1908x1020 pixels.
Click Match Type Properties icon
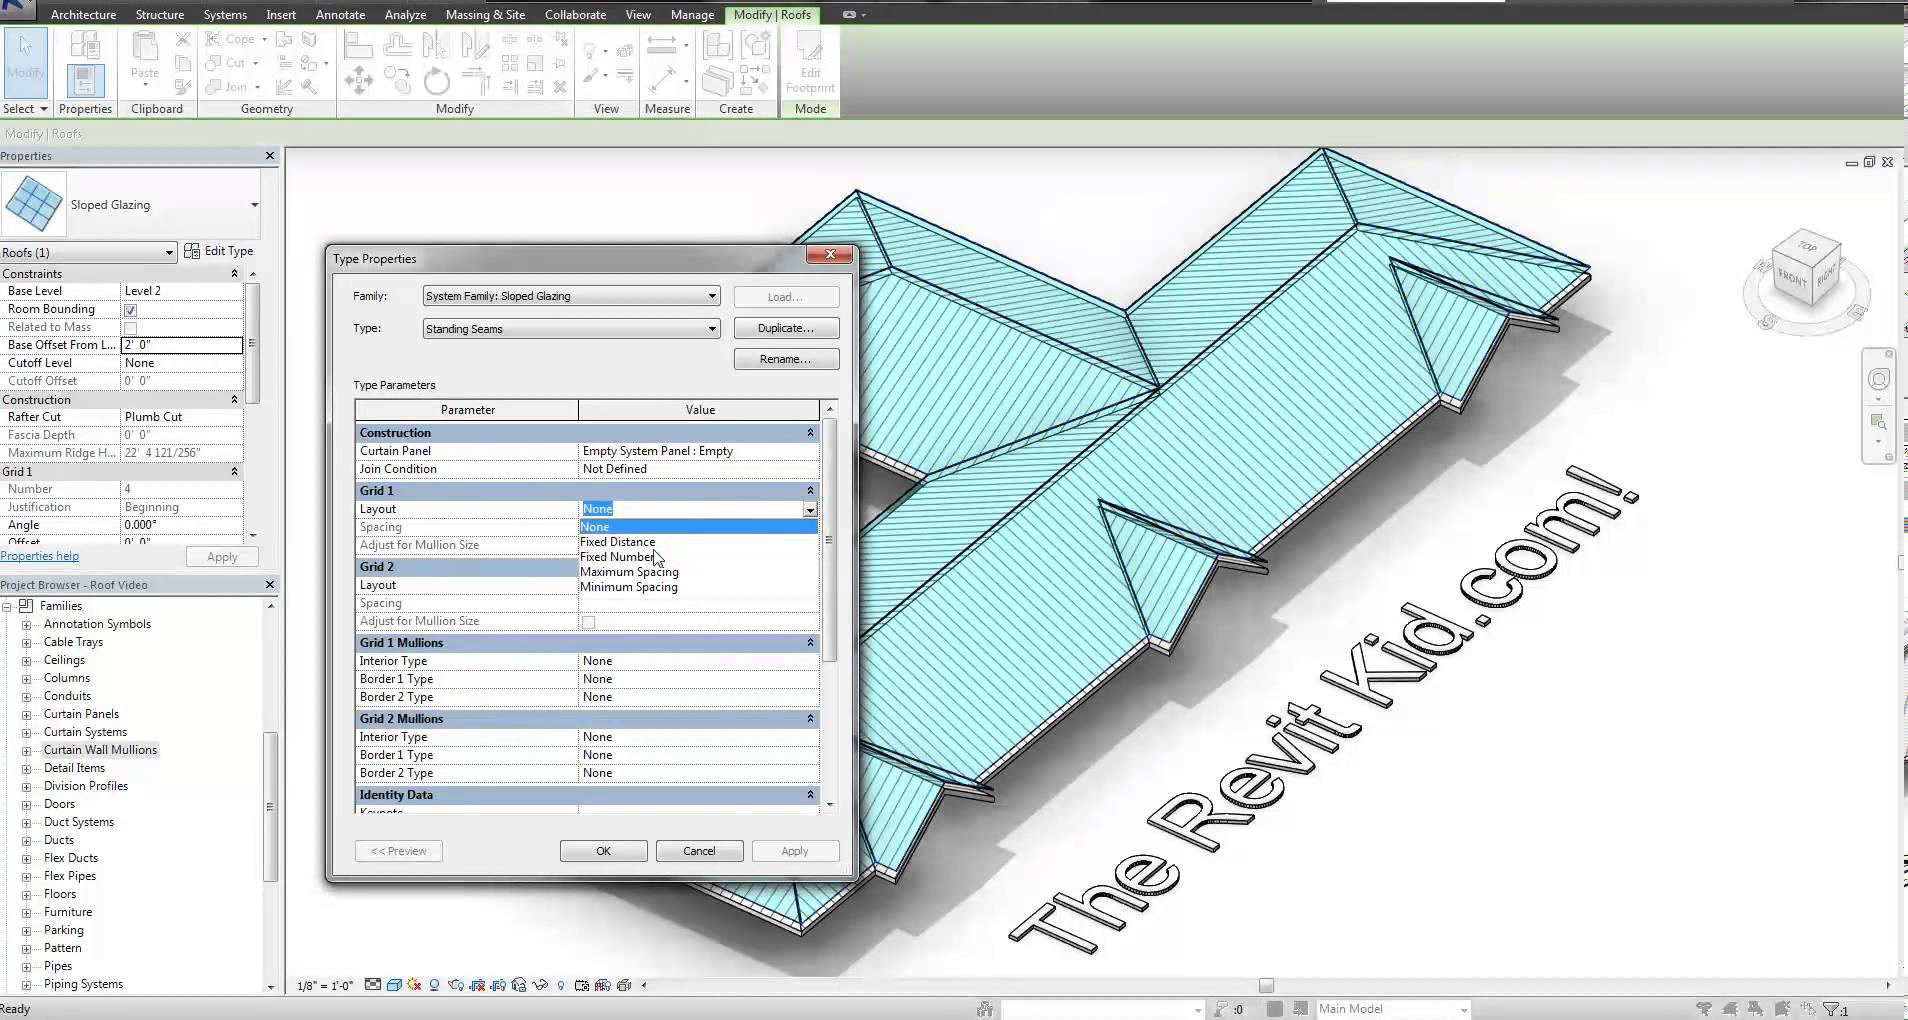pos(183,87)
